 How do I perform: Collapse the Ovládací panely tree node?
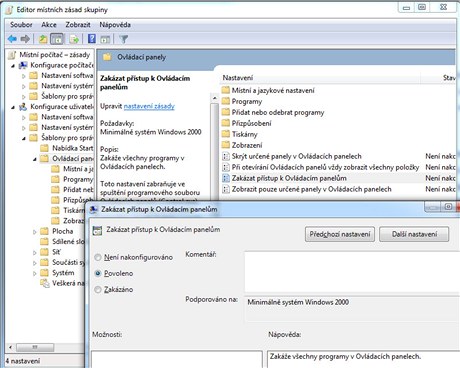(35, 159)
